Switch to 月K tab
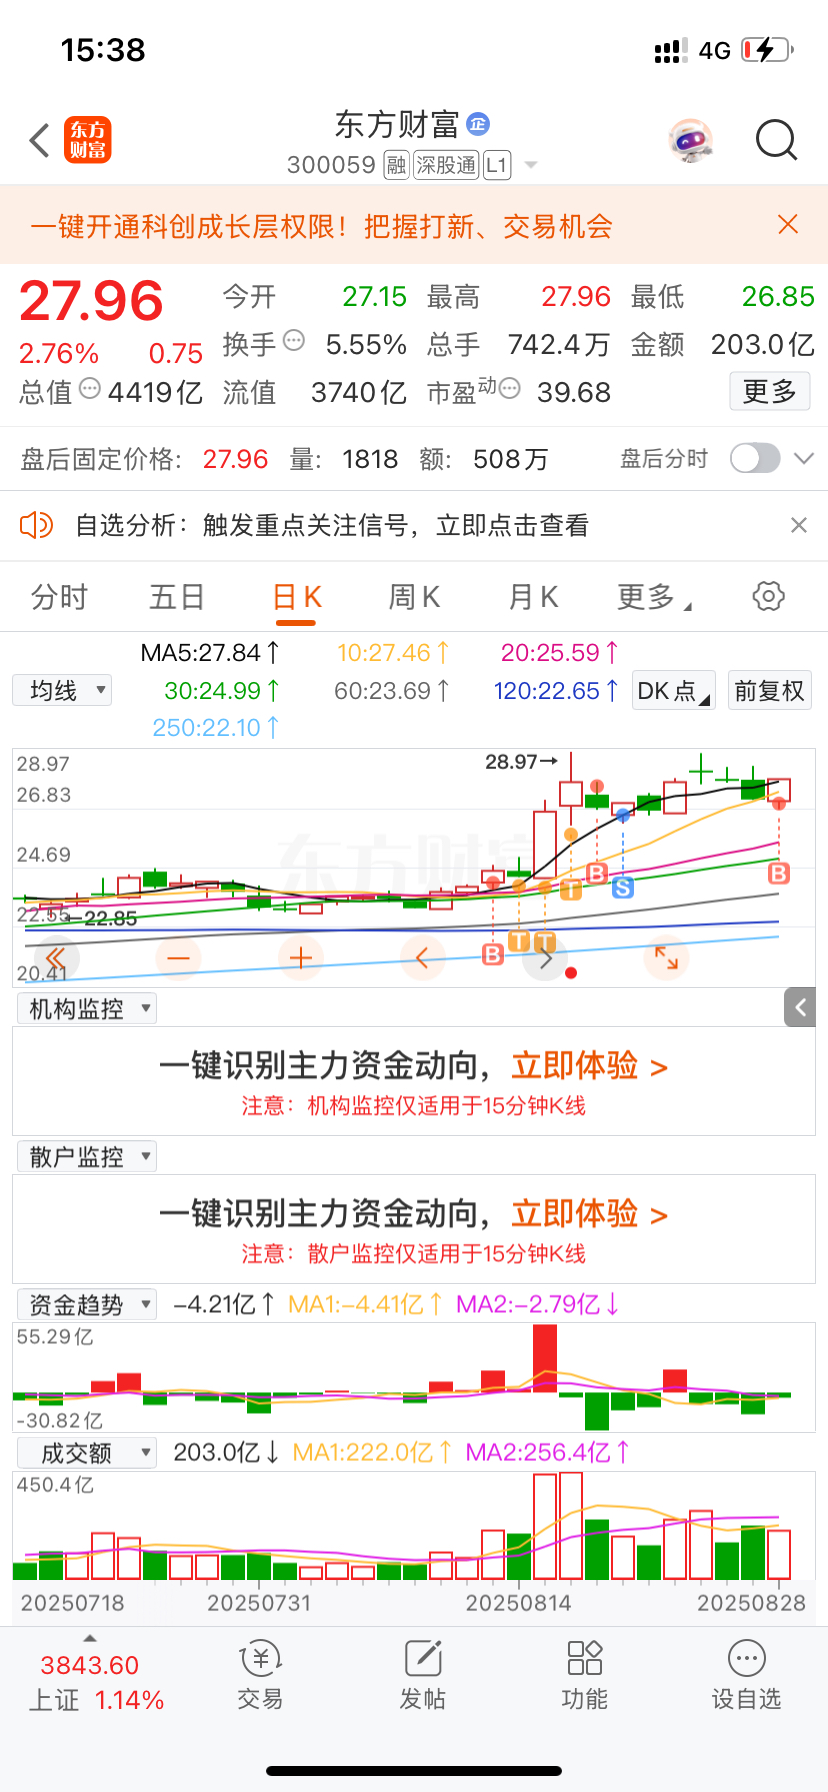The image size is (828, 1792). [x=533, y=597]
